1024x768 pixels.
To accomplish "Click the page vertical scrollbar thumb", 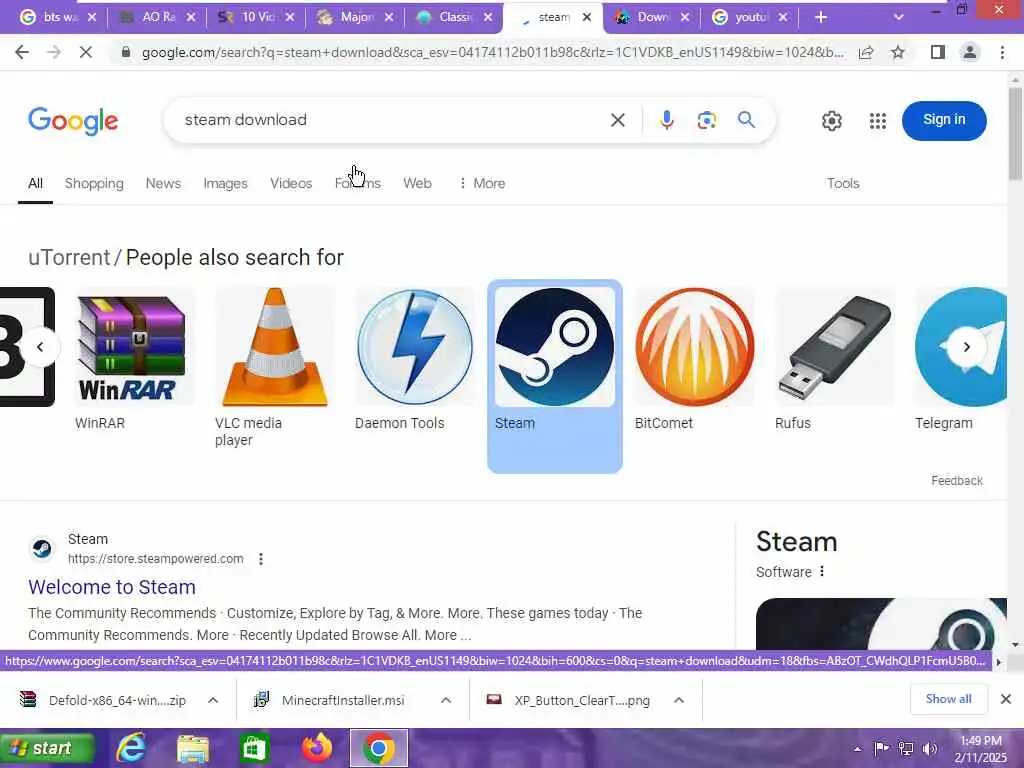I will 1015,134.
